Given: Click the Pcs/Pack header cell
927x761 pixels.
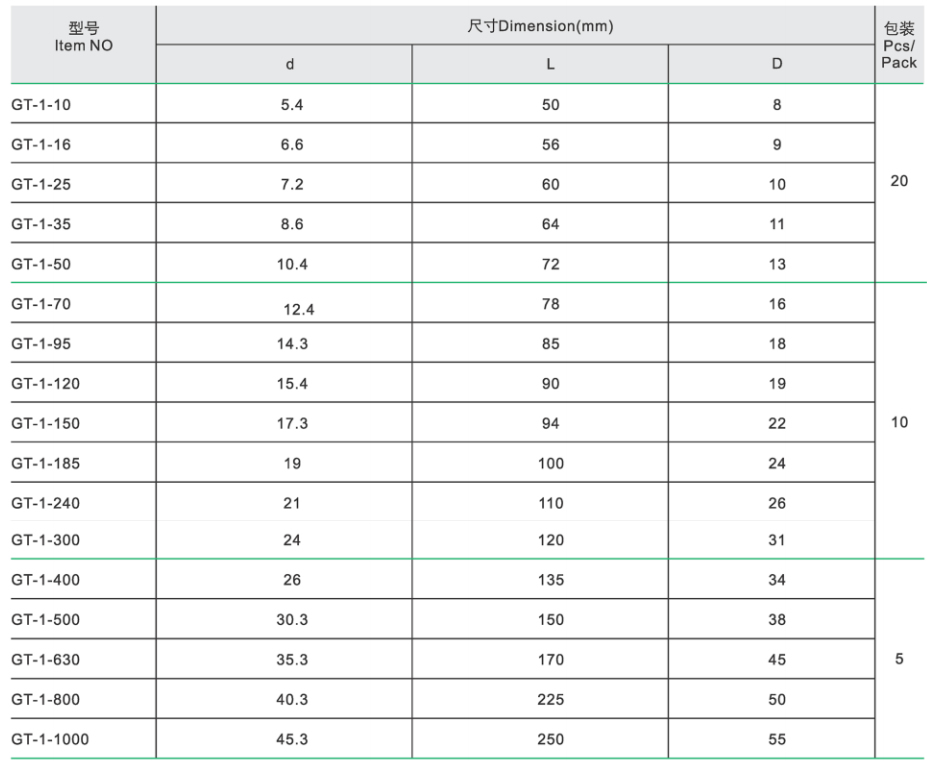Looking at the screenshot, I should pos(899,46).
